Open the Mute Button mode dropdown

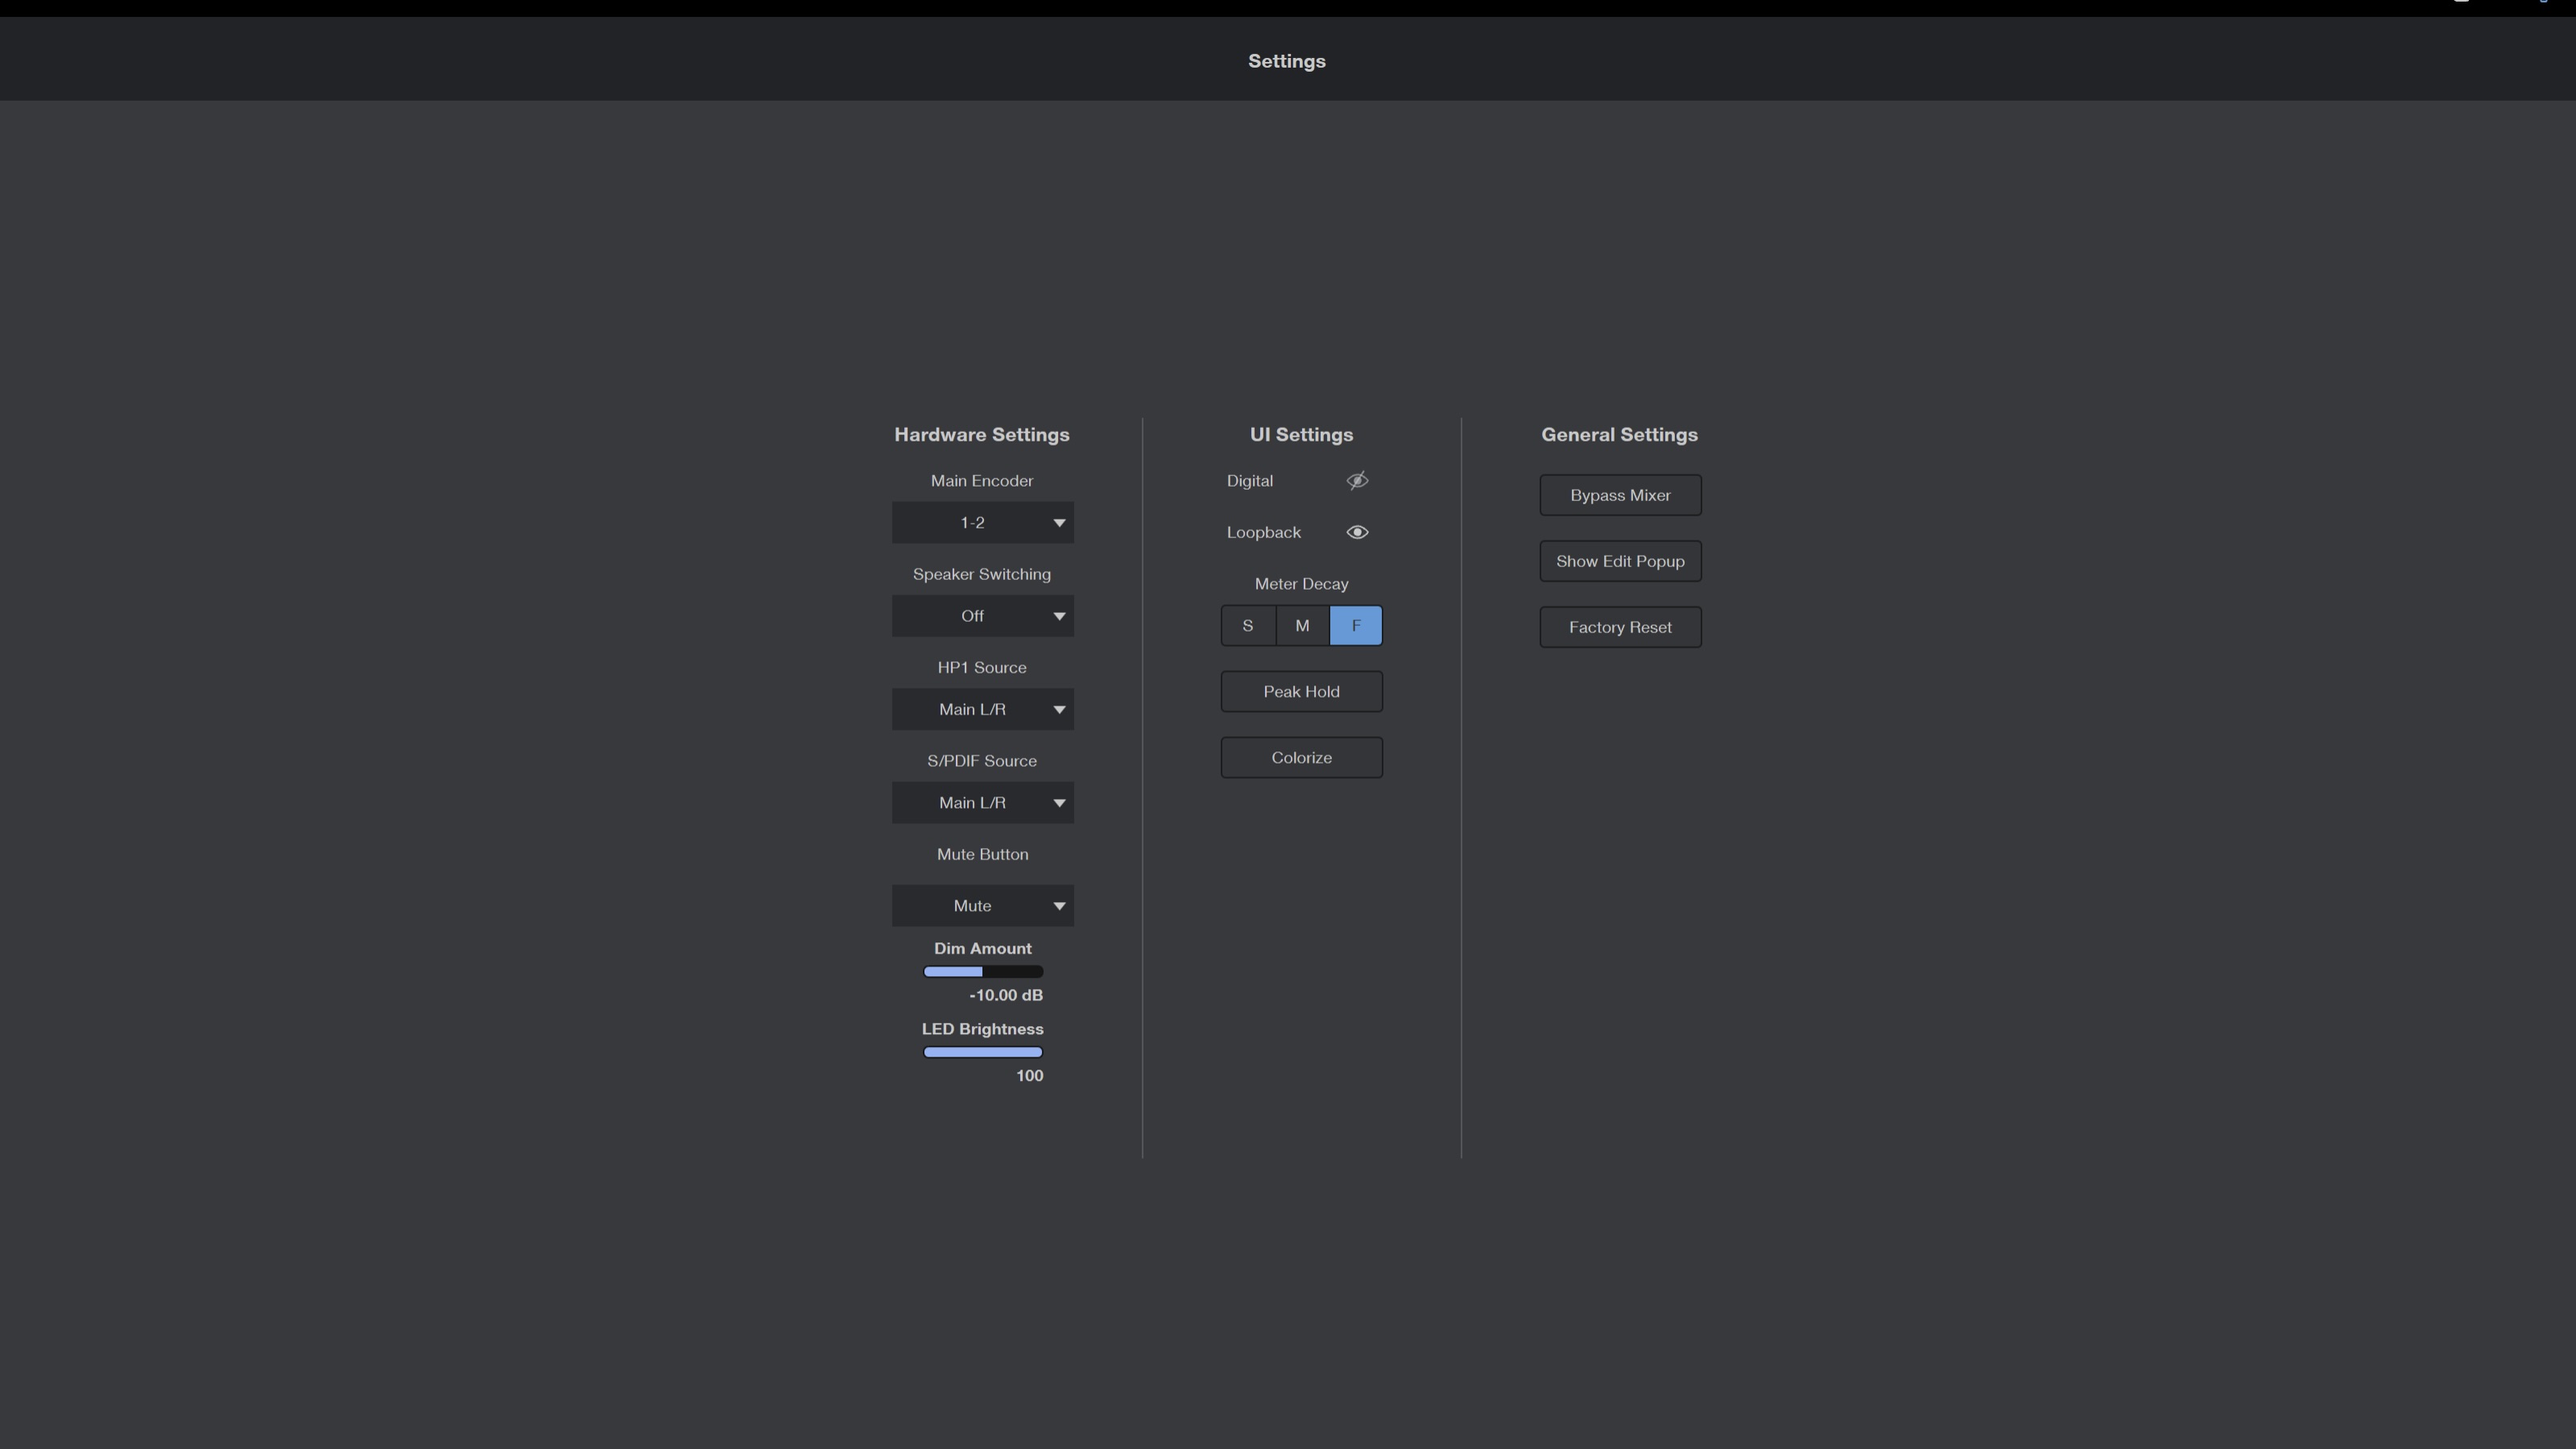pos(982,906)
